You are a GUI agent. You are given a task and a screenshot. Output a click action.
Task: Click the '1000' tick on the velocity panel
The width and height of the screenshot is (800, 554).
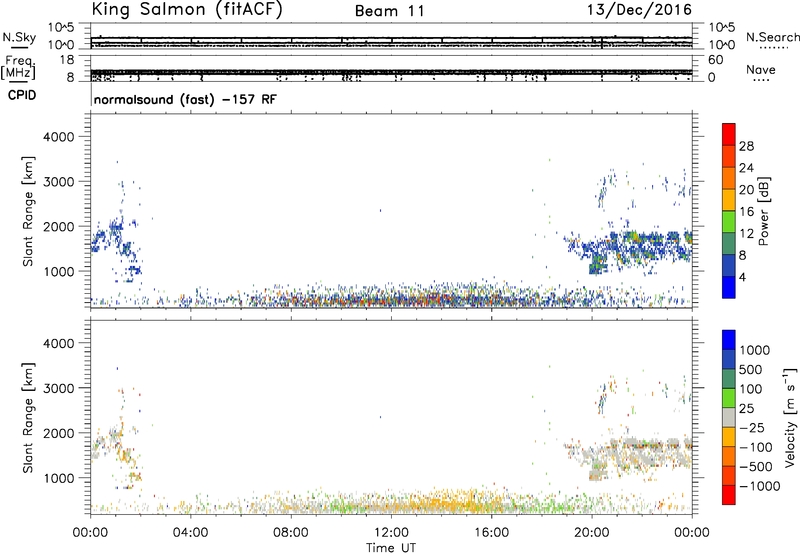click(59, 478)
